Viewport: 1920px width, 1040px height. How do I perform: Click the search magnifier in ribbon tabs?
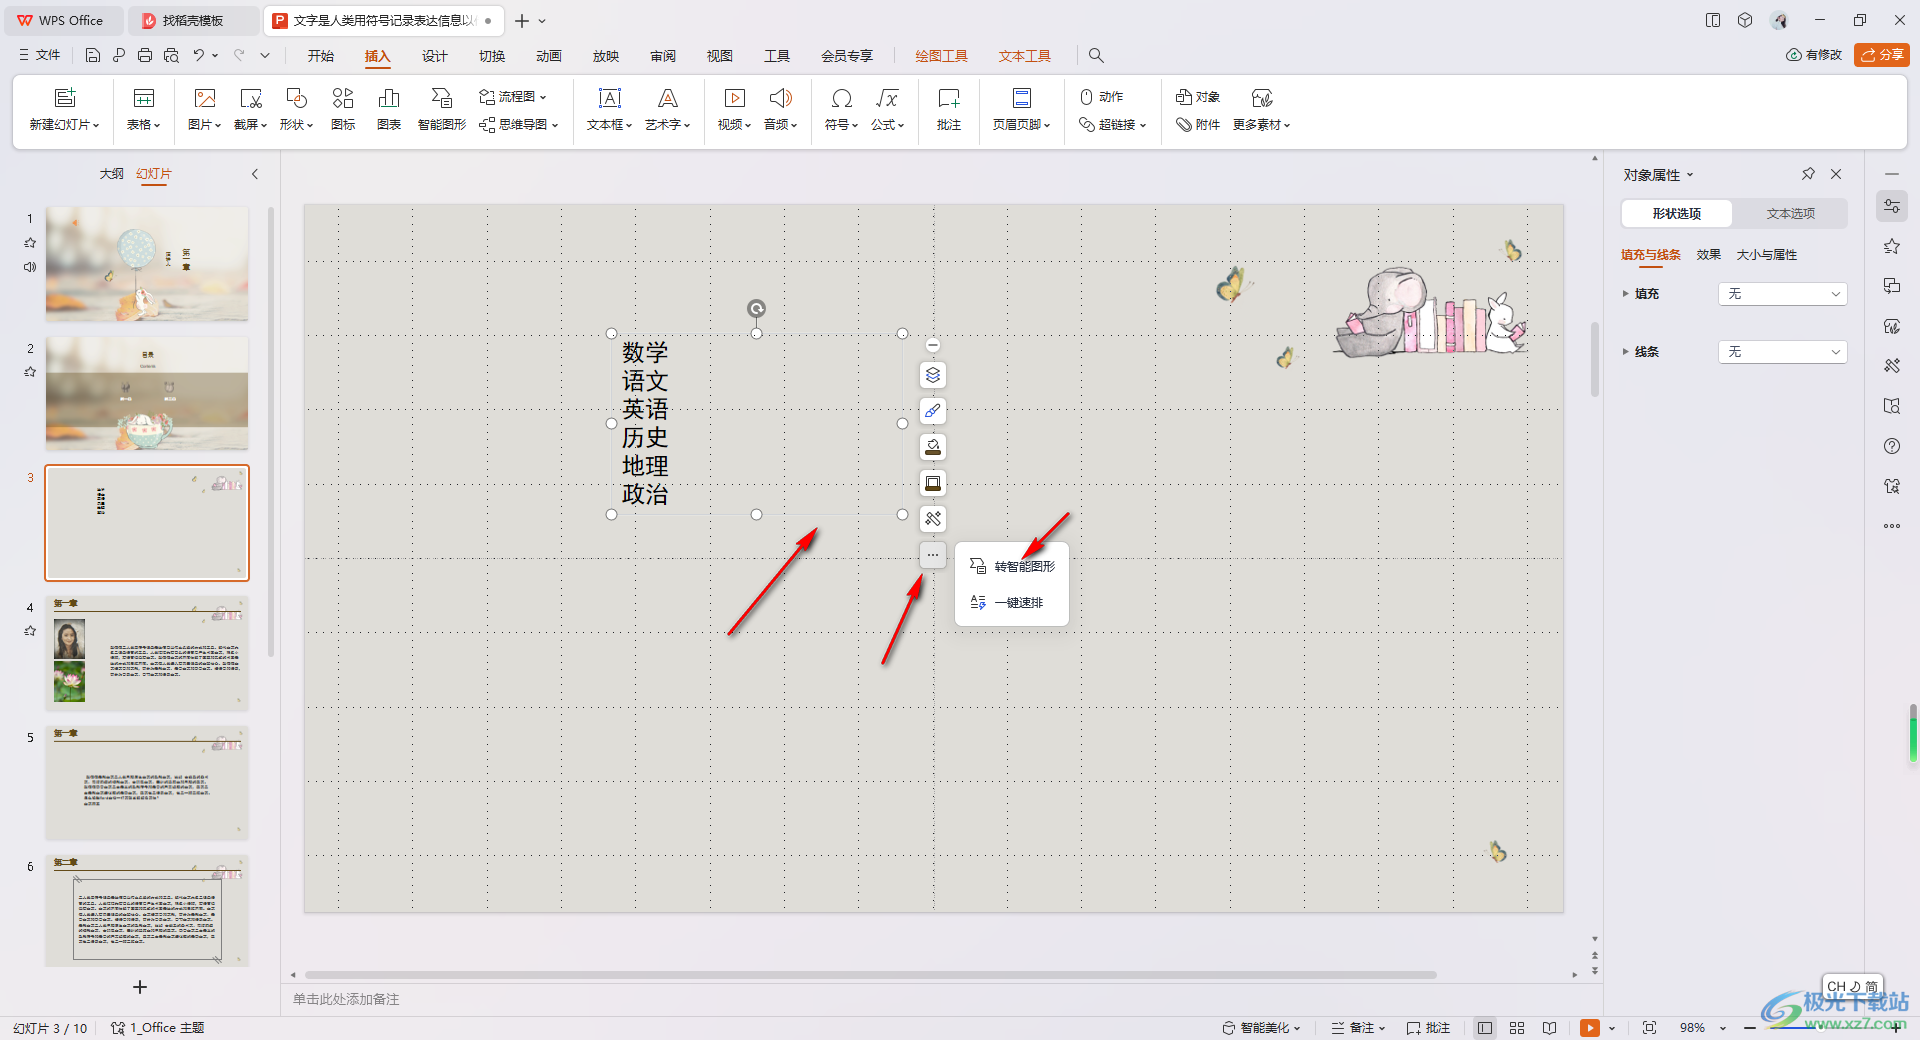click(x=1096, y=56)
